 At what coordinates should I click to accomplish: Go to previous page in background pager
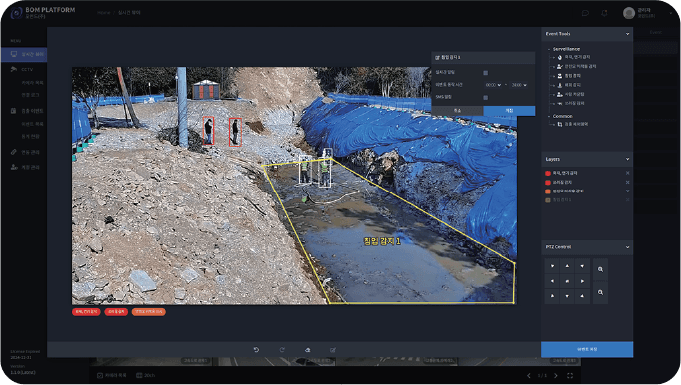[529, 376]
